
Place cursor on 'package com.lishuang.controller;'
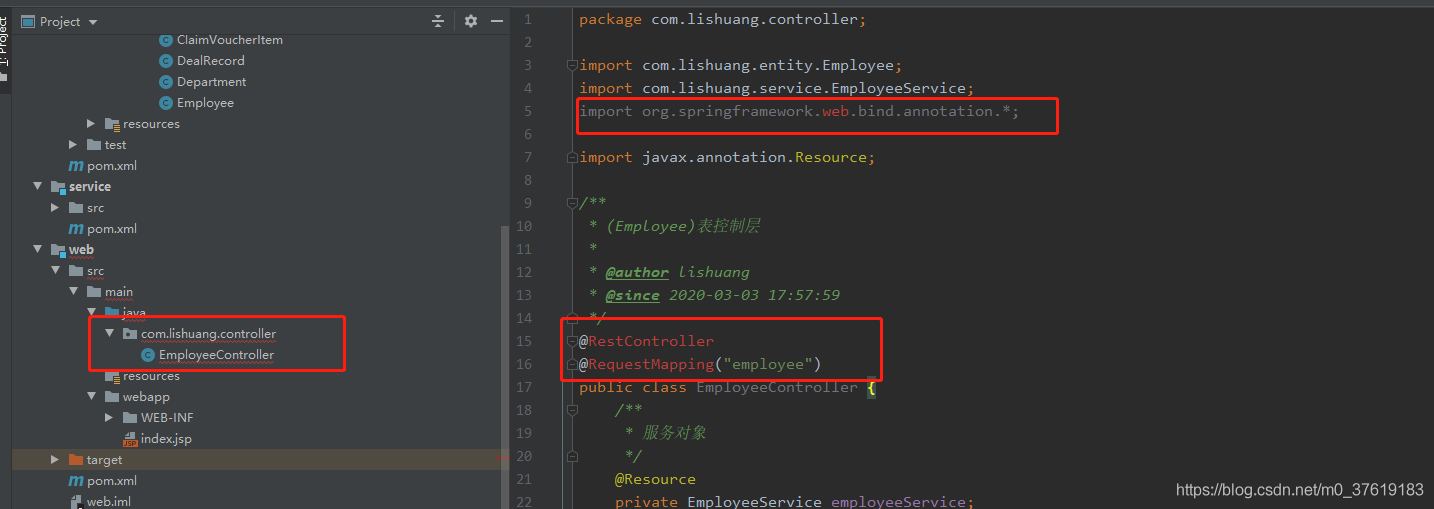click(723, 19)
